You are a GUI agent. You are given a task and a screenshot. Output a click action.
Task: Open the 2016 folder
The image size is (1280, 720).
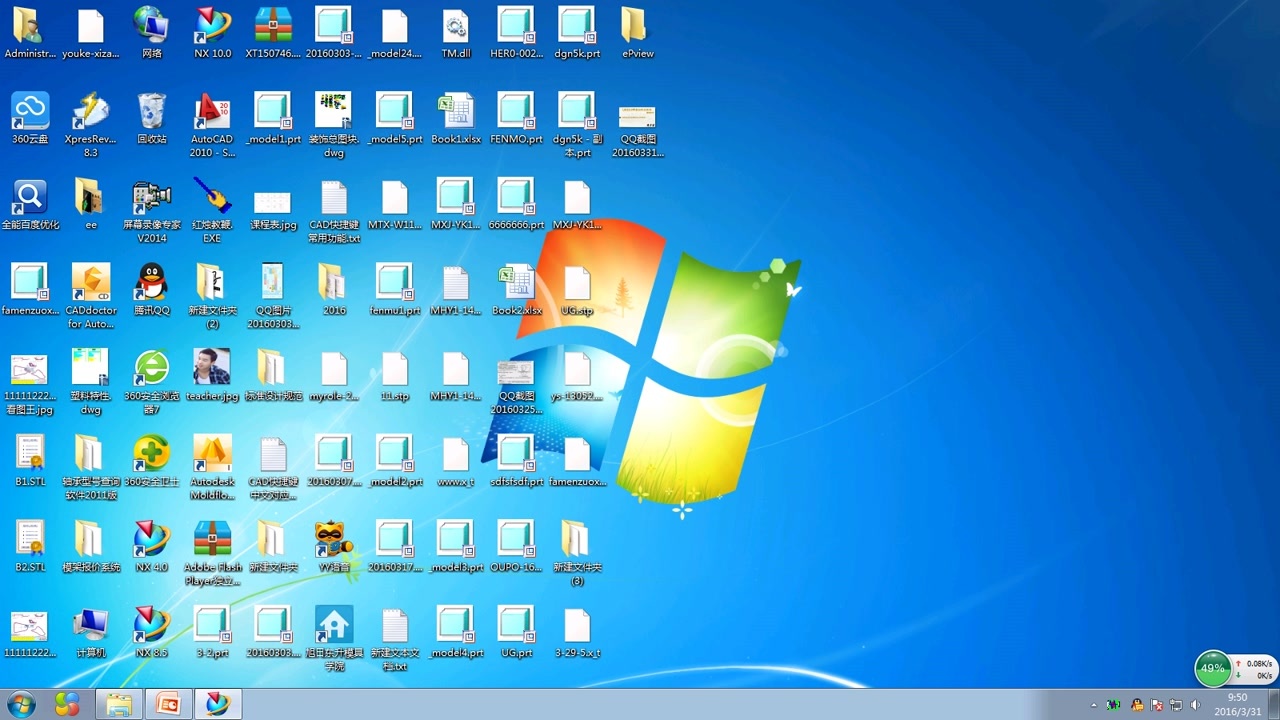pyautogui.click(x=334, y=290)
